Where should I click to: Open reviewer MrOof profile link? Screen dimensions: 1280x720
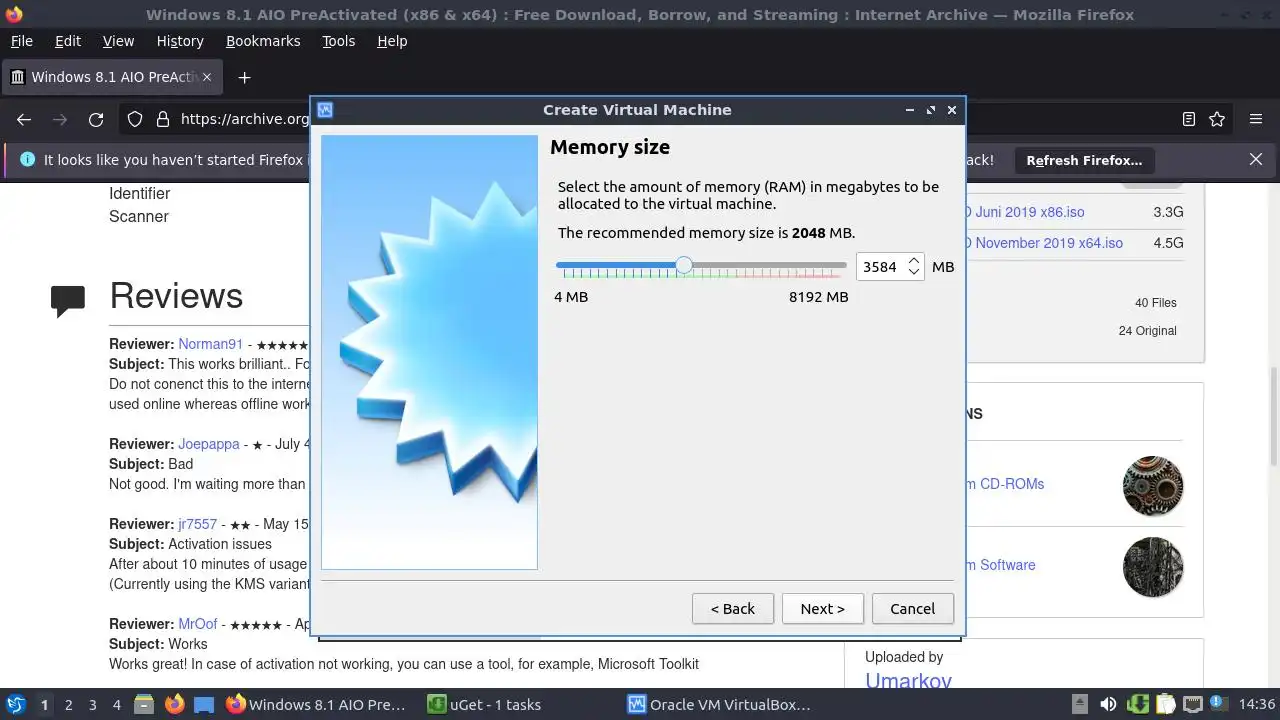pyautogui.click(x=197, y=624)
